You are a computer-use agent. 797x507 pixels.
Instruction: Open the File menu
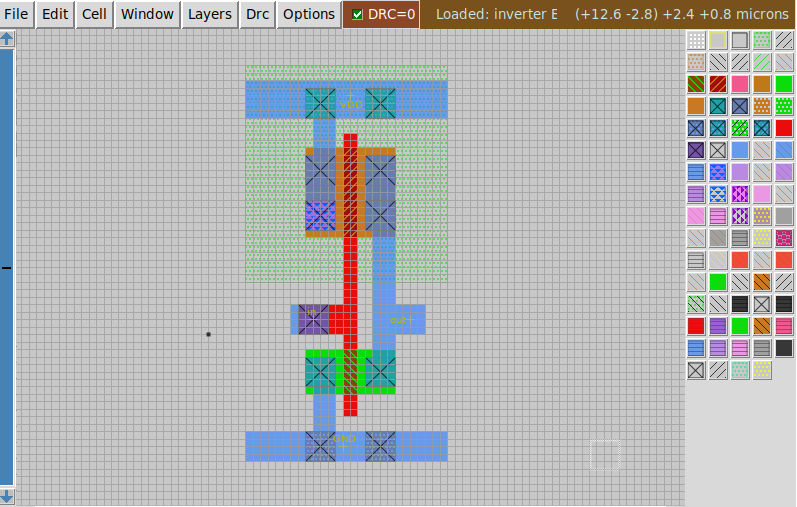[x=16, y=14]
